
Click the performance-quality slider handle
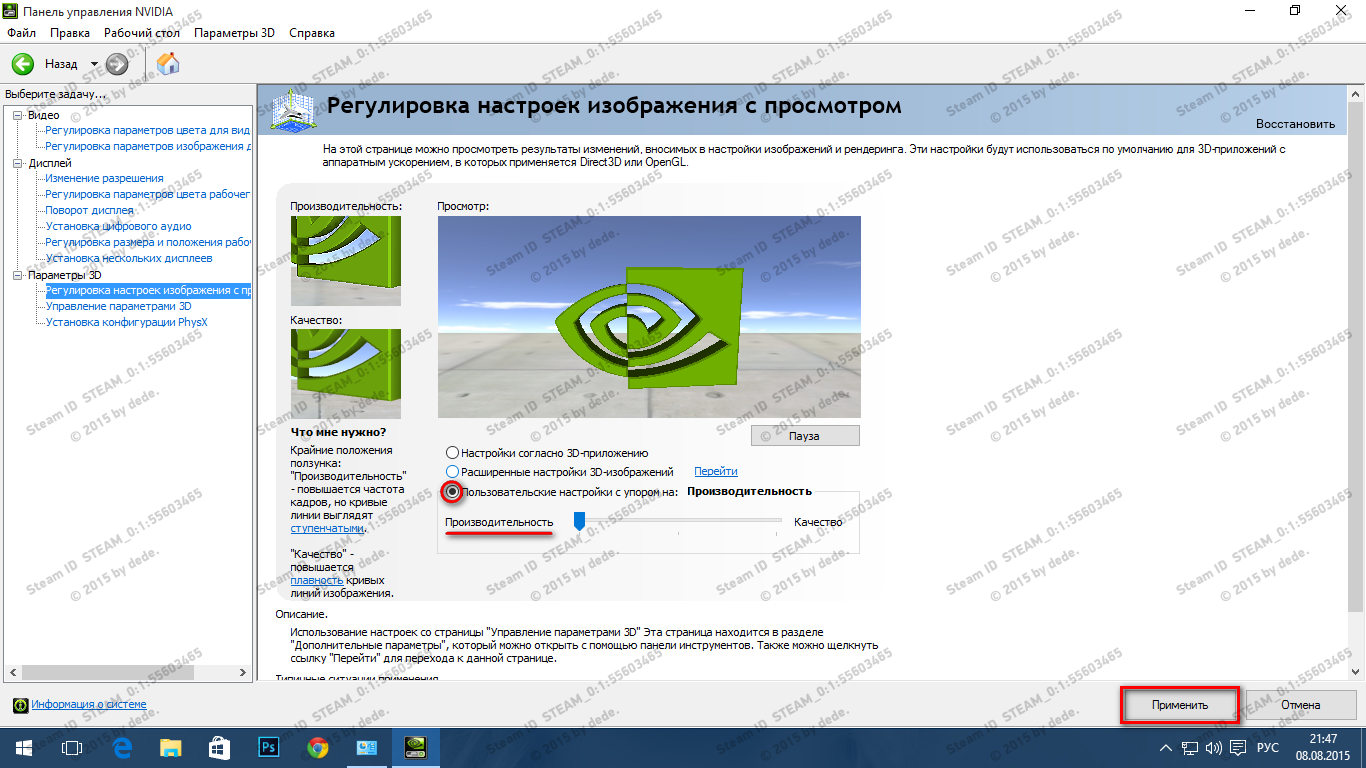[578, 521]
